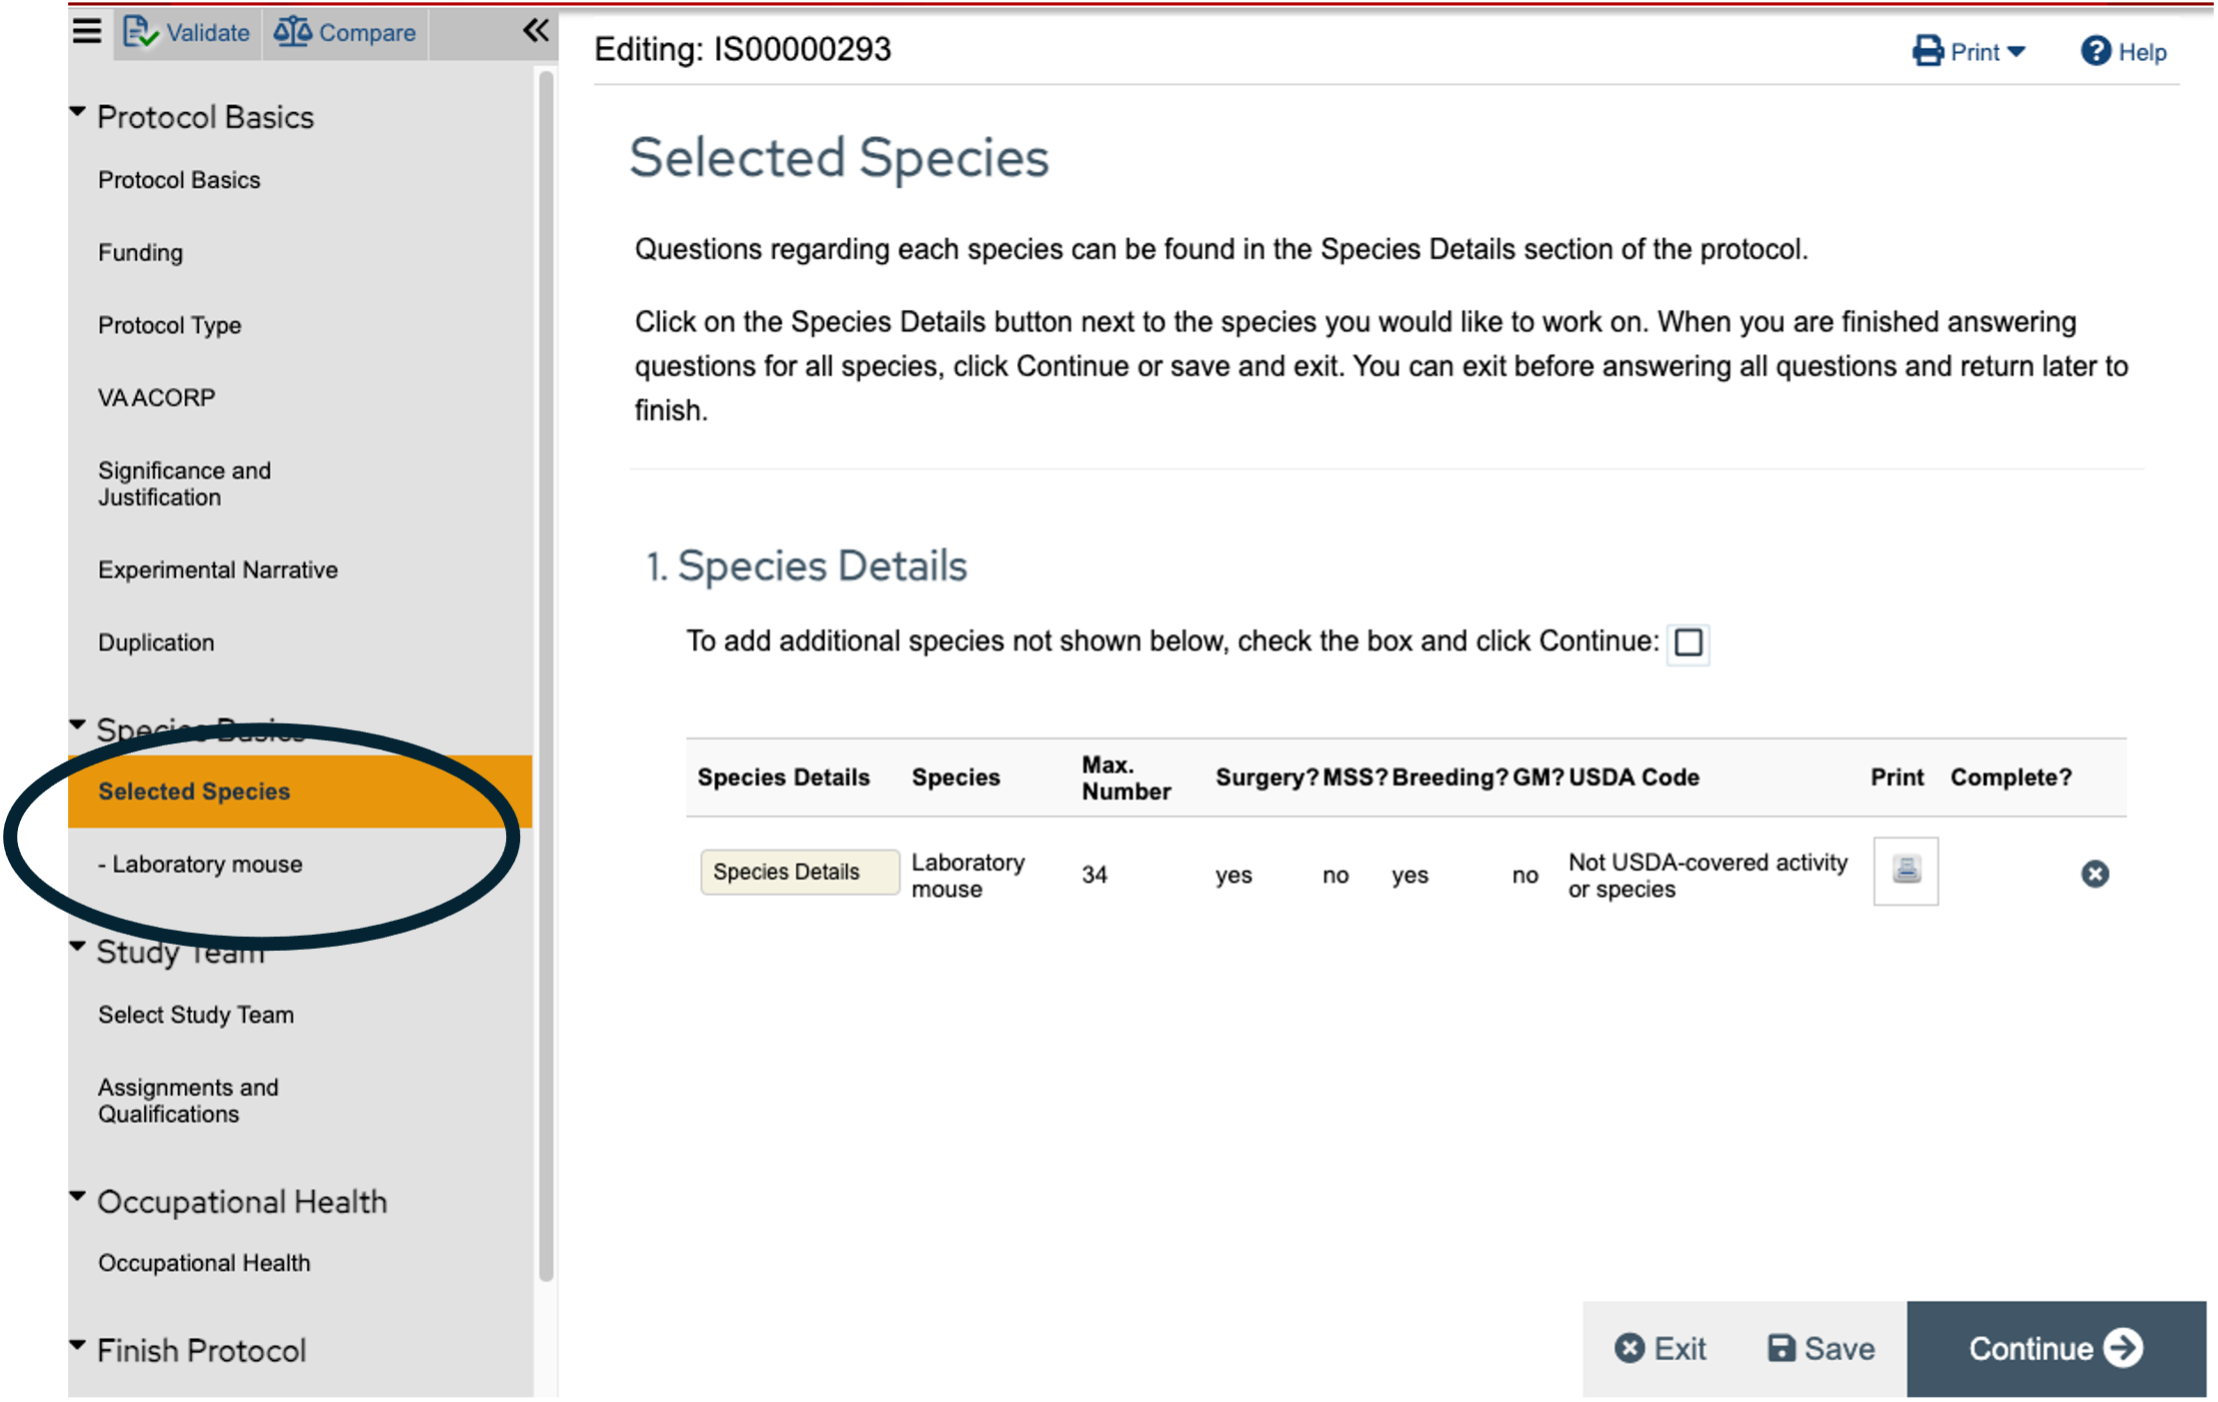Open the hamburger menu icon
Screen dimensions: 2218x1402
(87, 31)
